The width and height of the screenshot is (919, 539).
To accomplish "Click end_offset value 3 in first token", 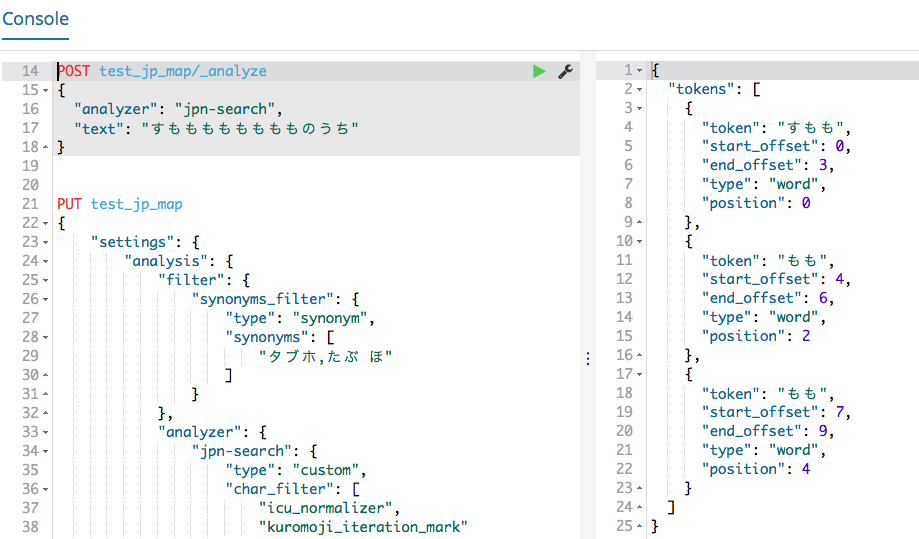I will [x=823, y=165].
